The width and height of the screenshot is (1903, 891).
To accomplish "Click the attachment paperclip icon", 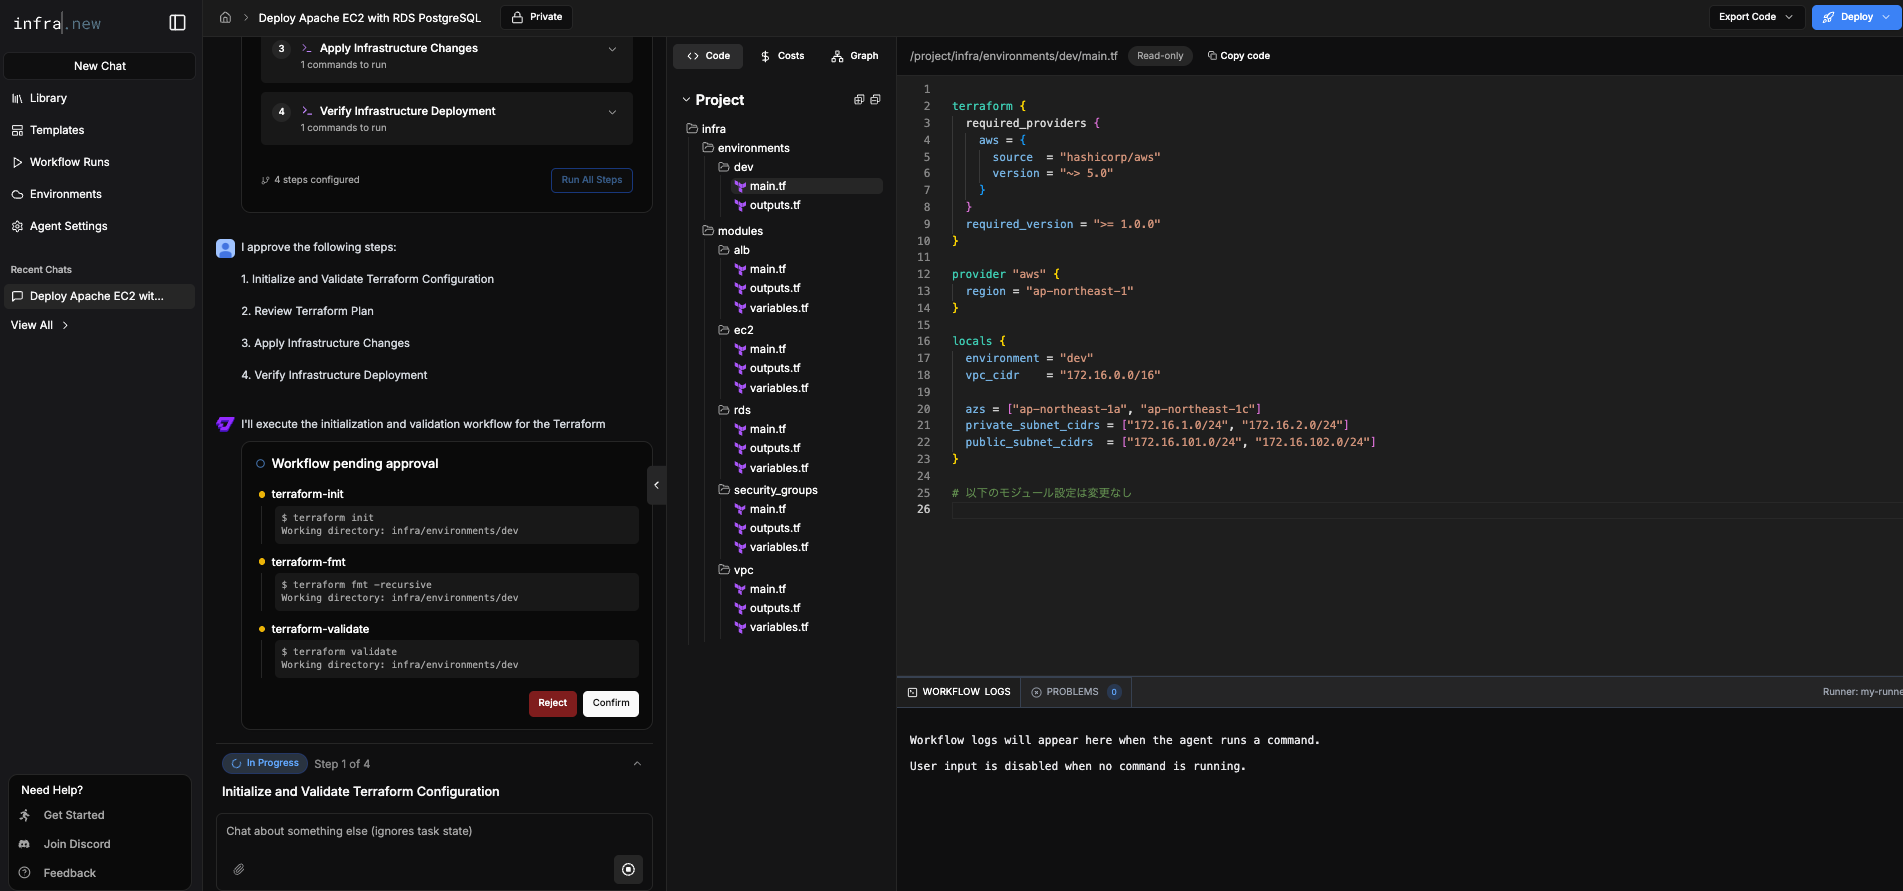I will pyautogui.click(x=239, y=869).
